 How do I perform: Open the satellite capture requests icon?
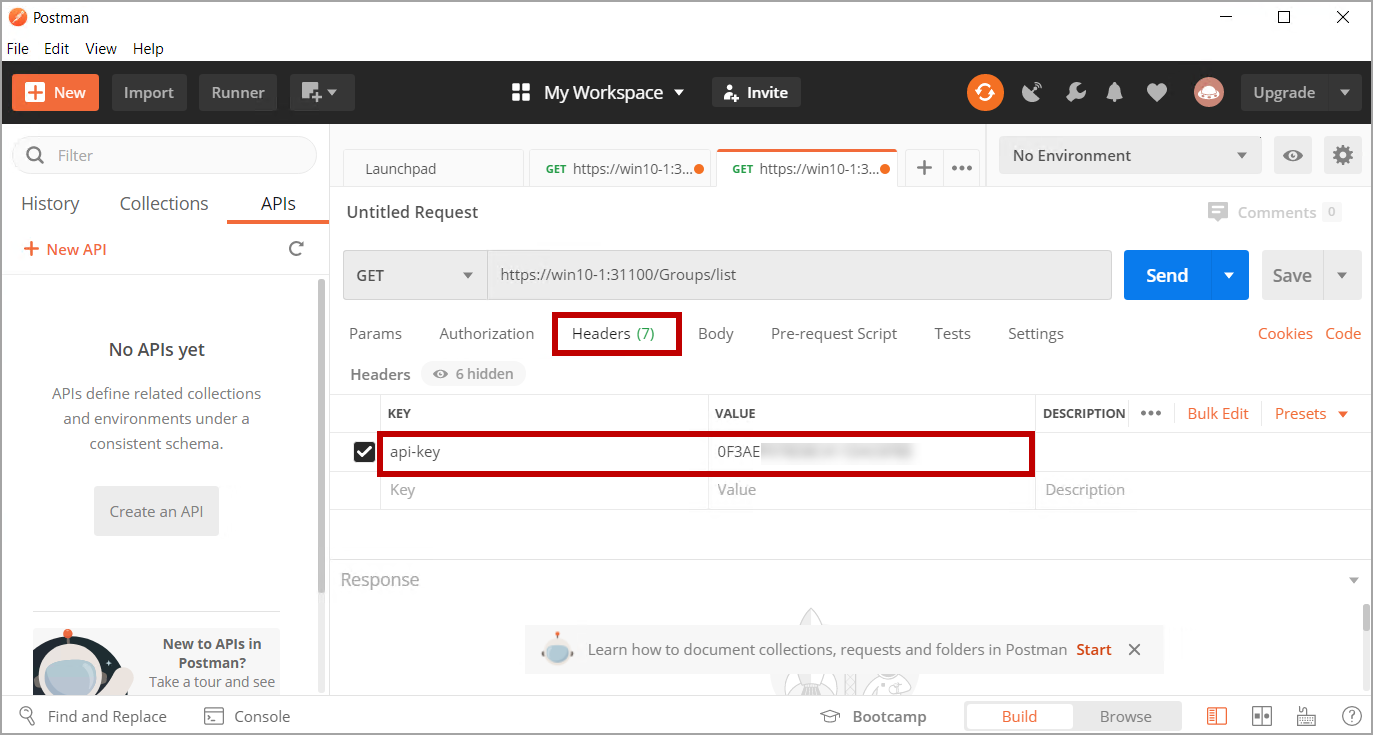1032,93
